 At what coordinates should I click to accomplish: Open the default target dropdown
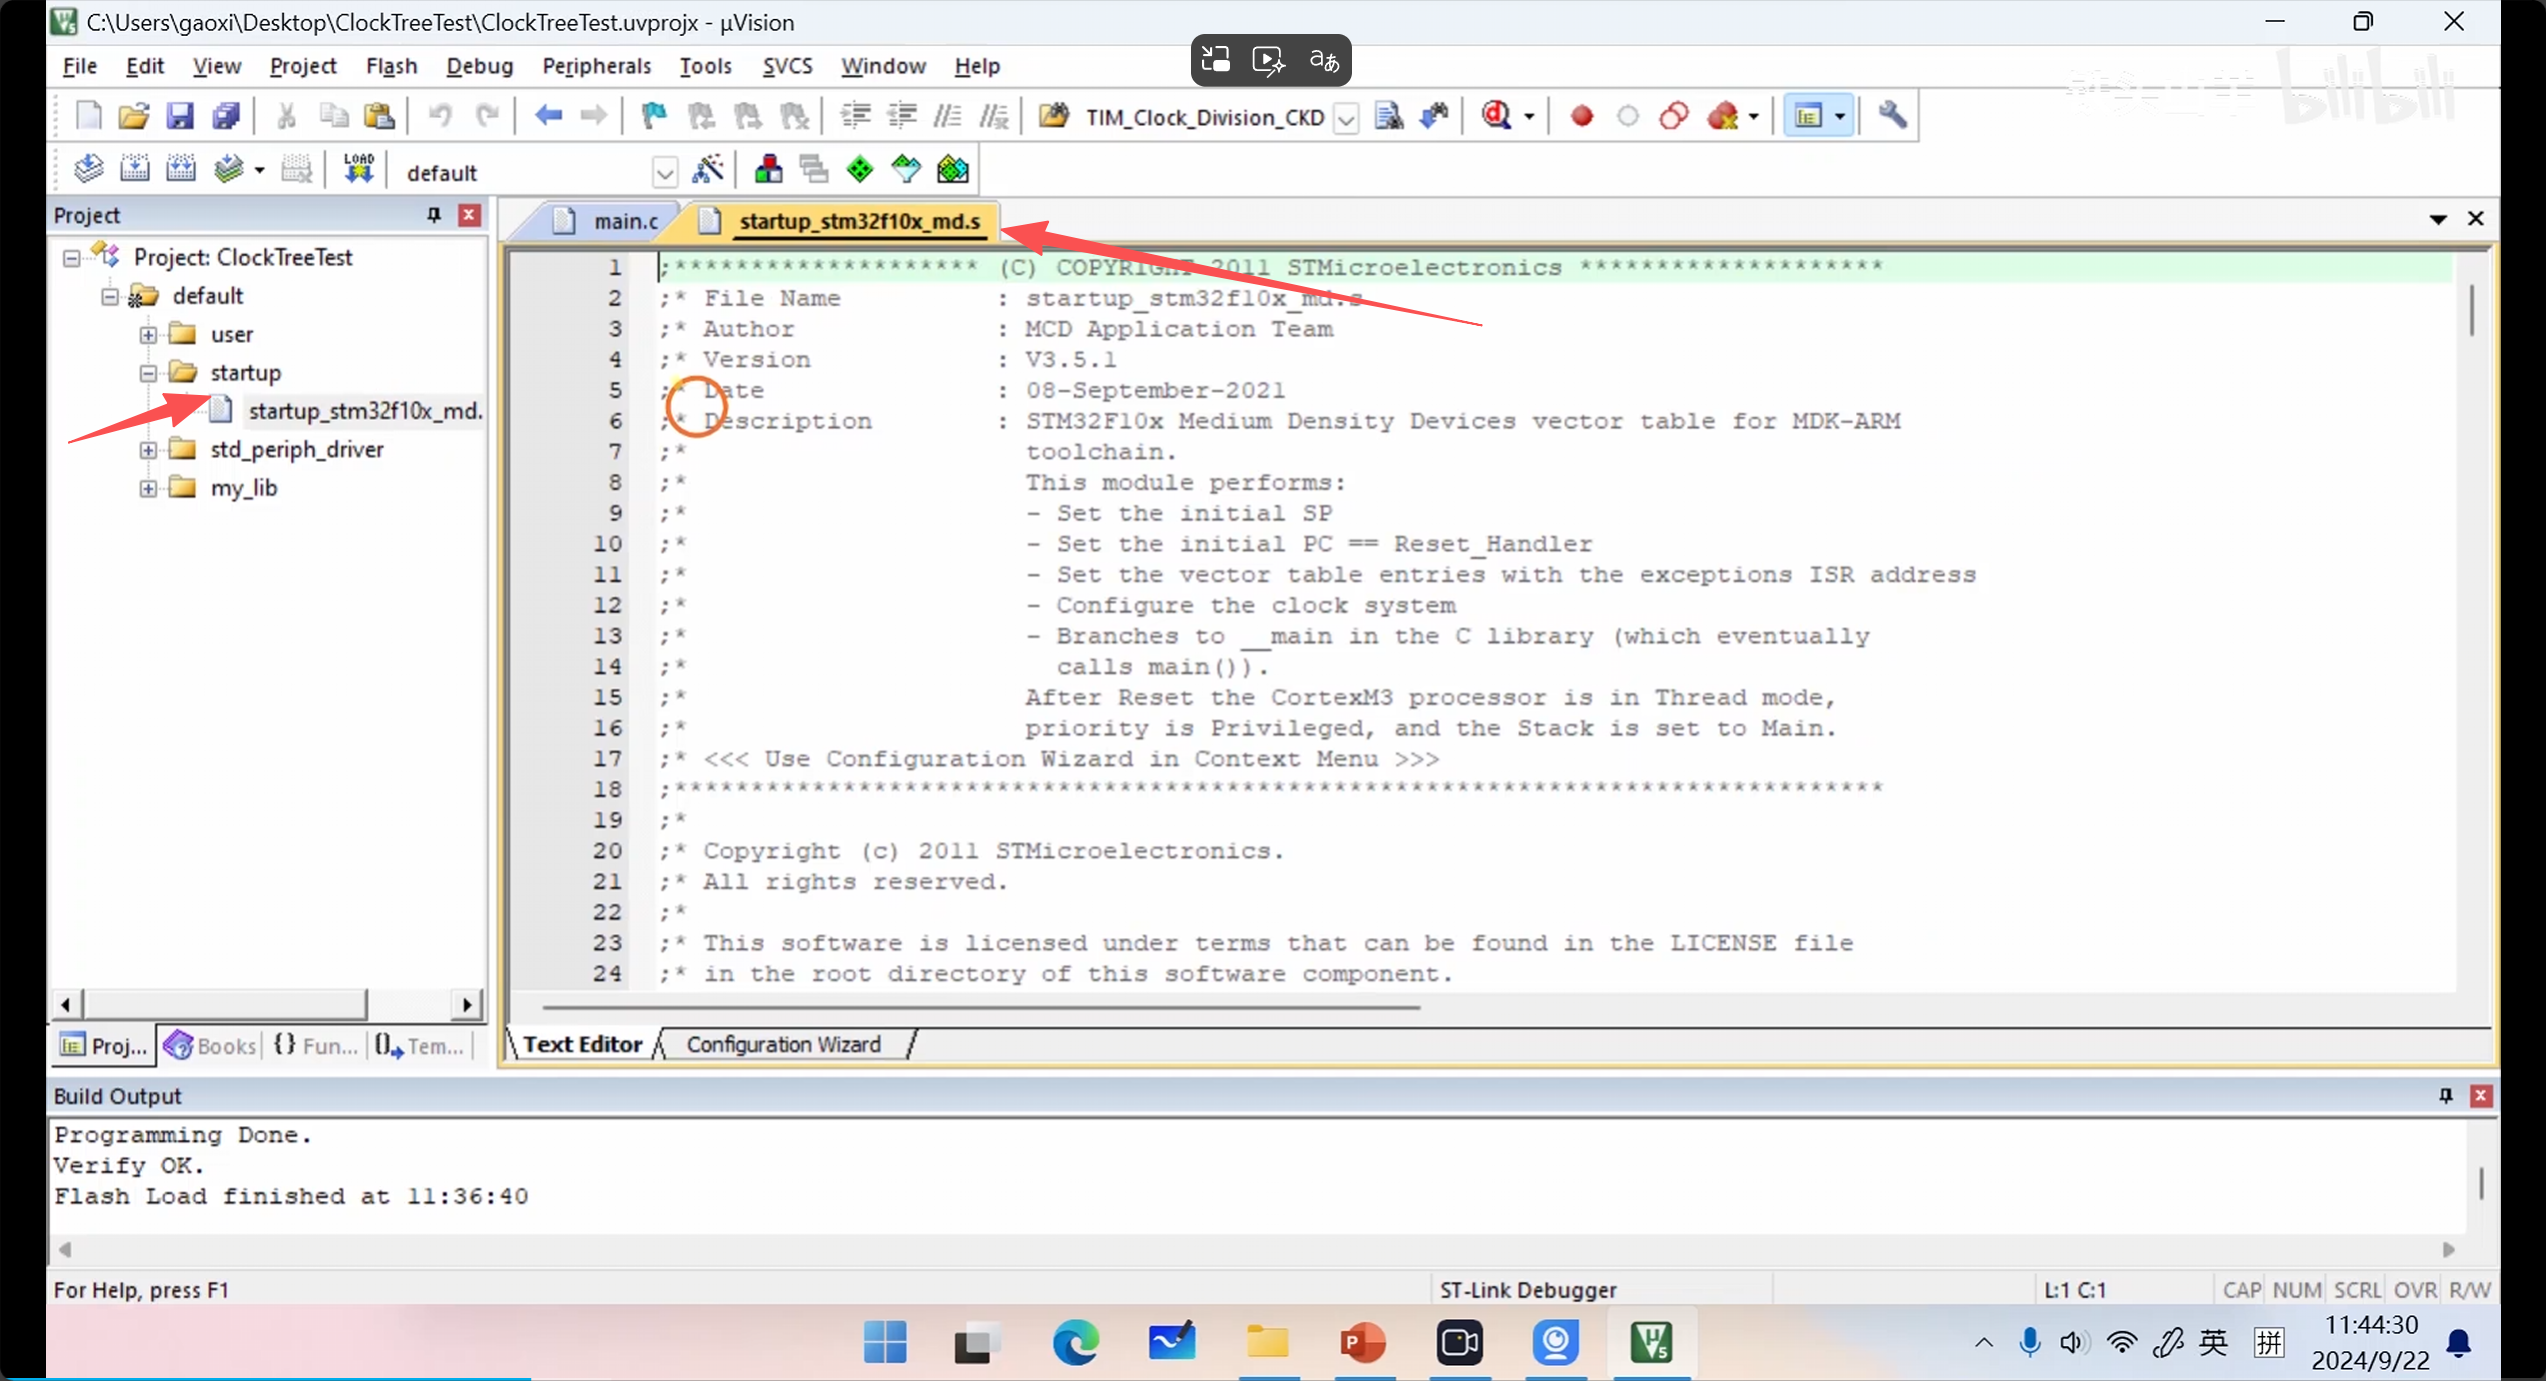click(664, 173)
